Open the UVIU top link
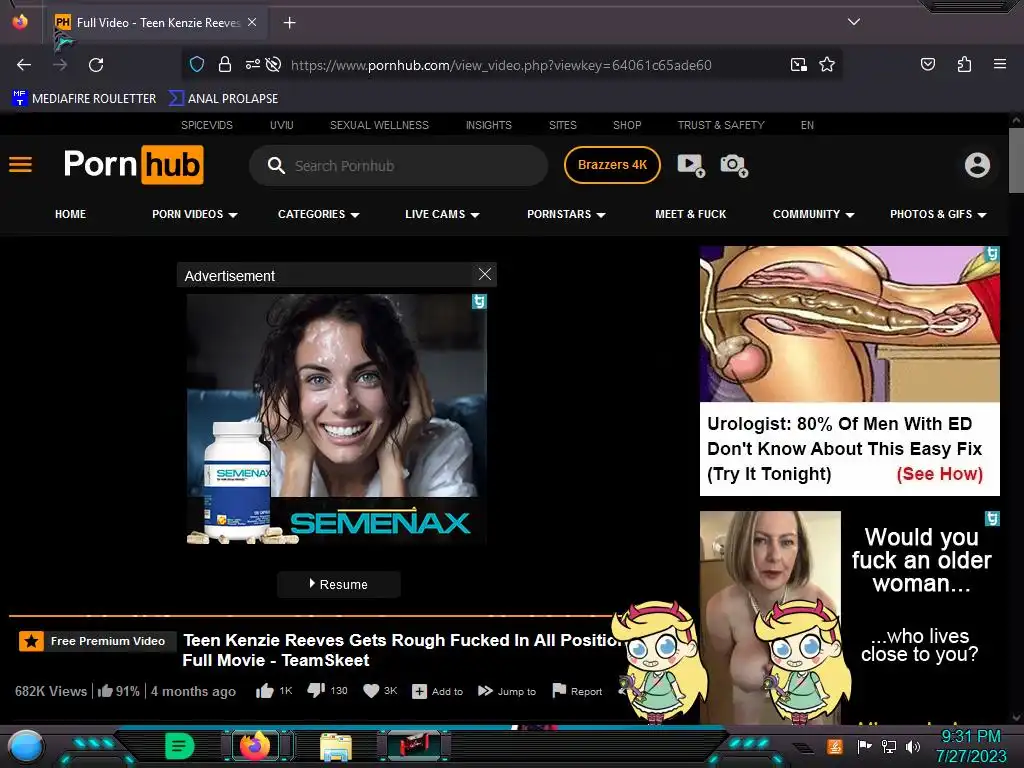Screen dimensions: 1024x768 281,125
